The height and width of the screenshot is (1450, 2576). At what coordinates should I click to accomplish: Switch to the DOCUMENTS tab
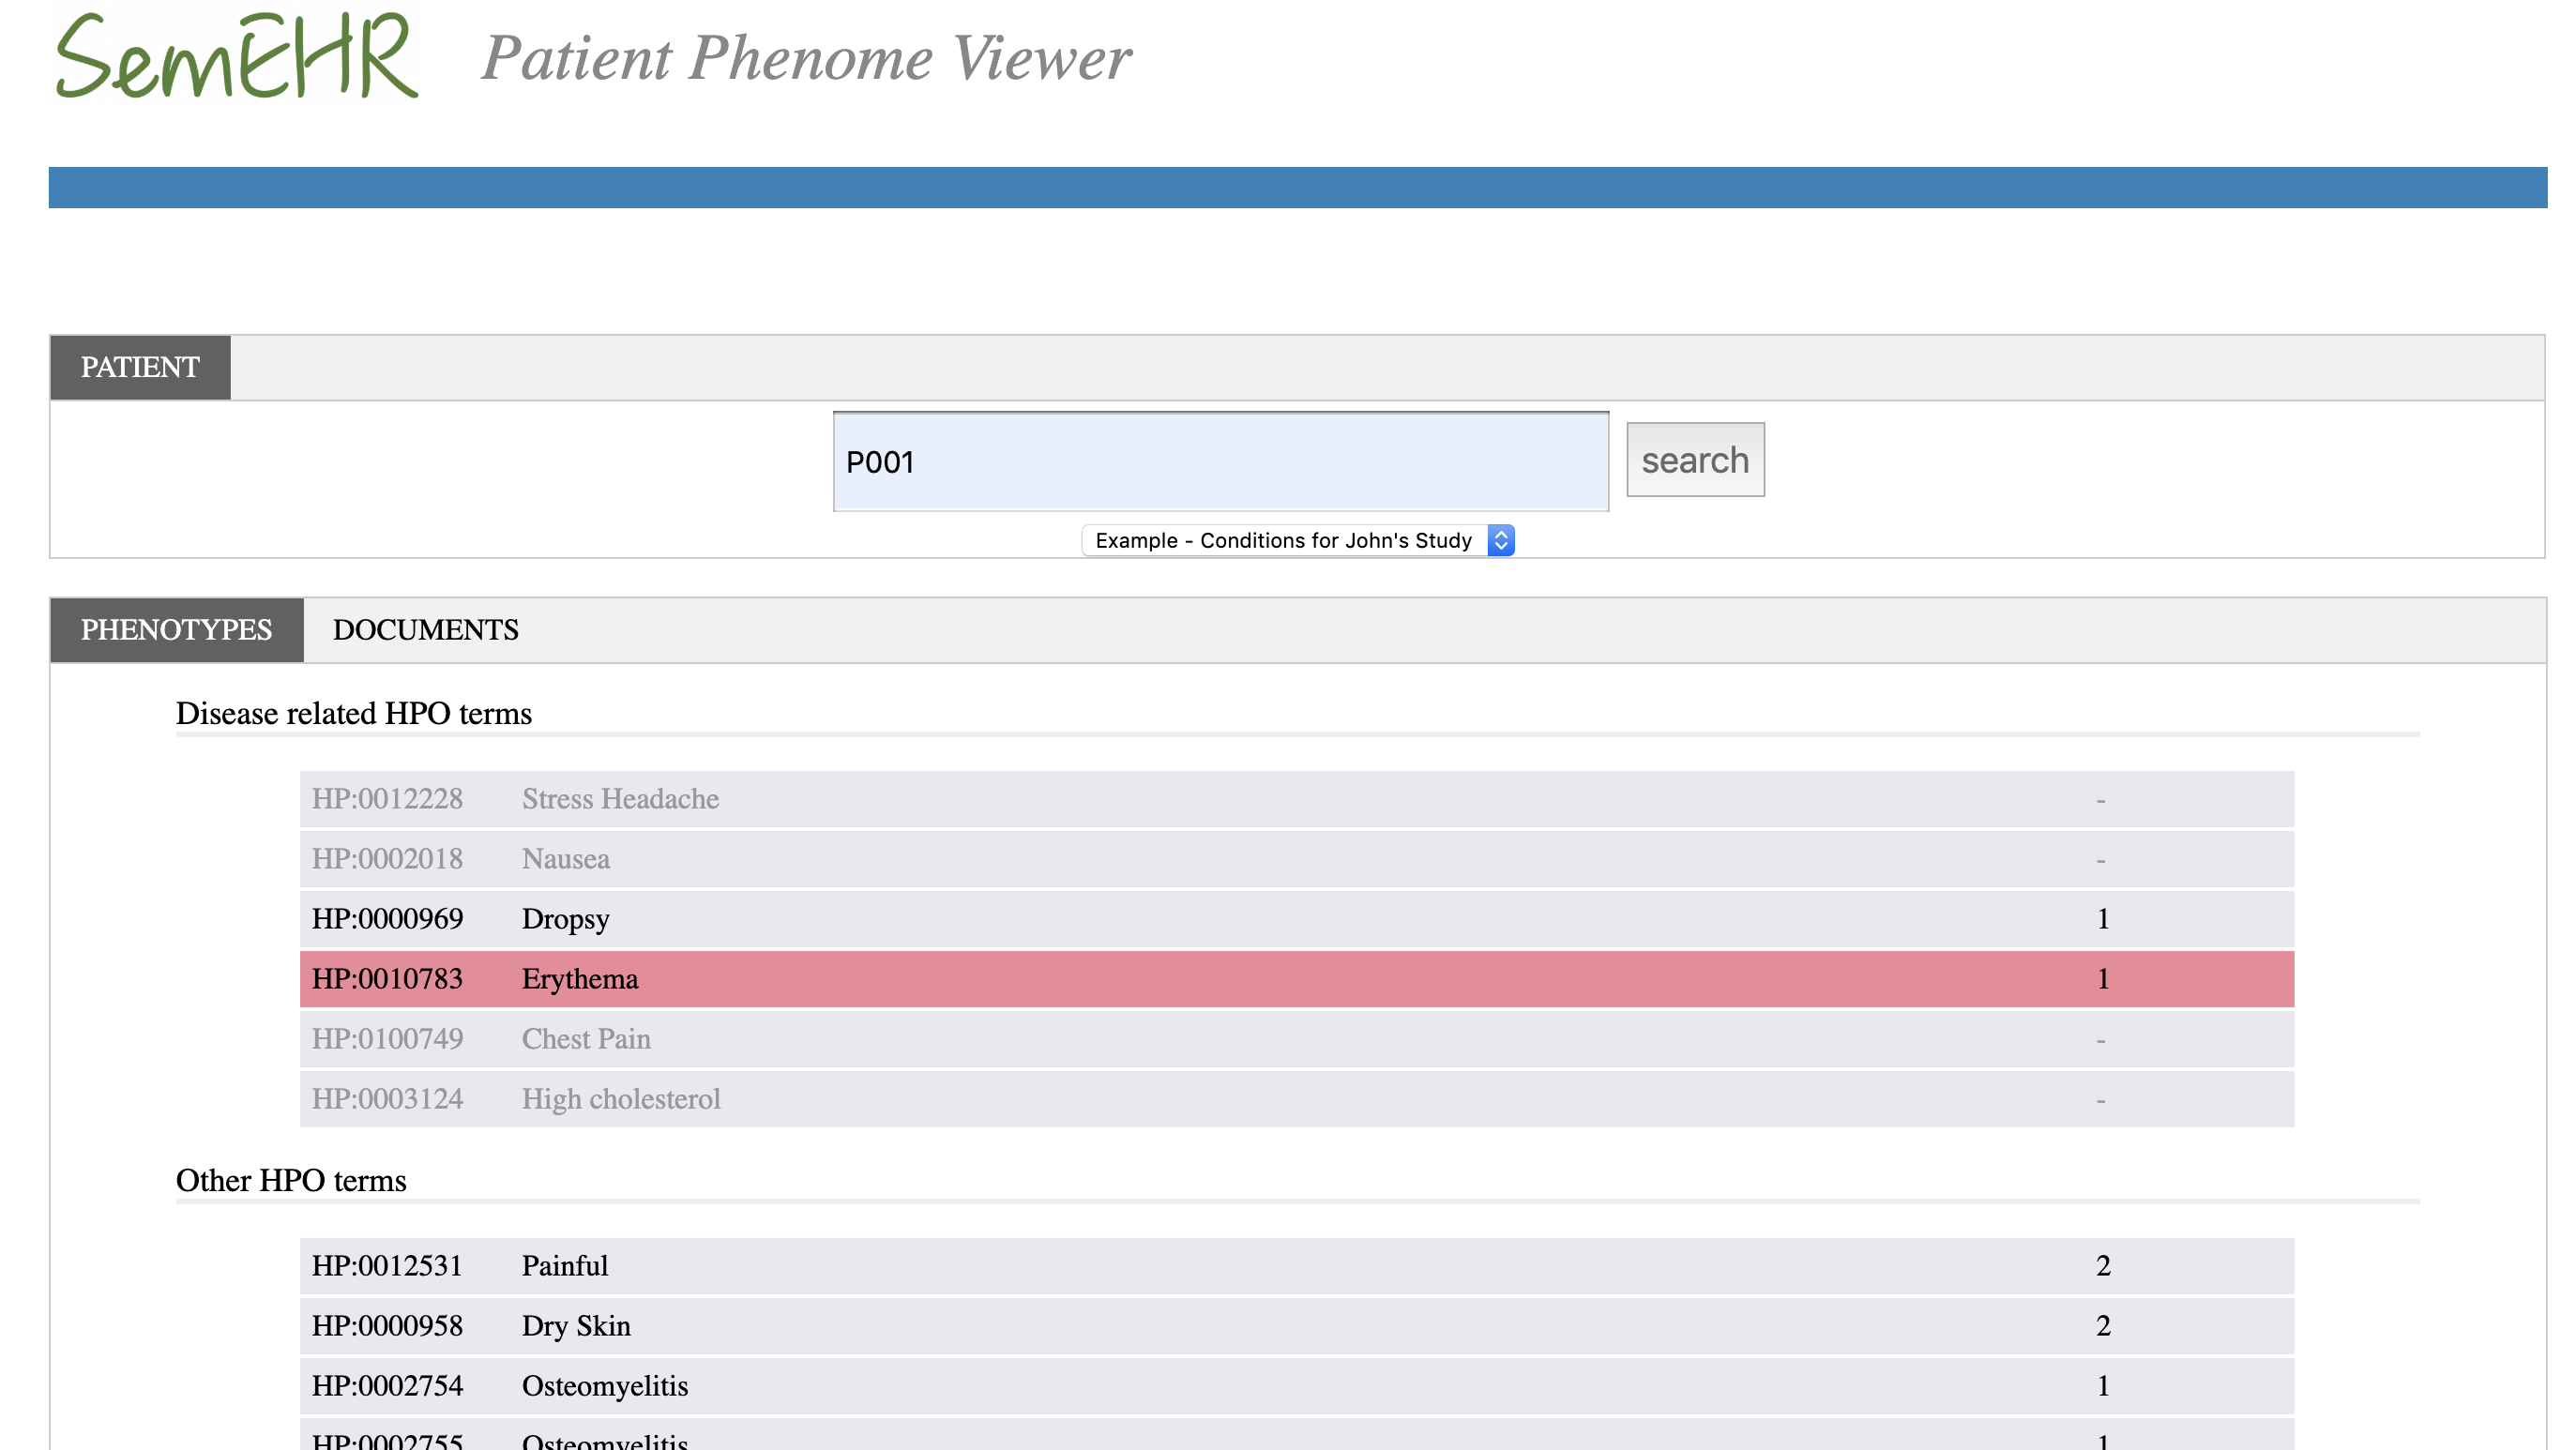click(425, 630)
